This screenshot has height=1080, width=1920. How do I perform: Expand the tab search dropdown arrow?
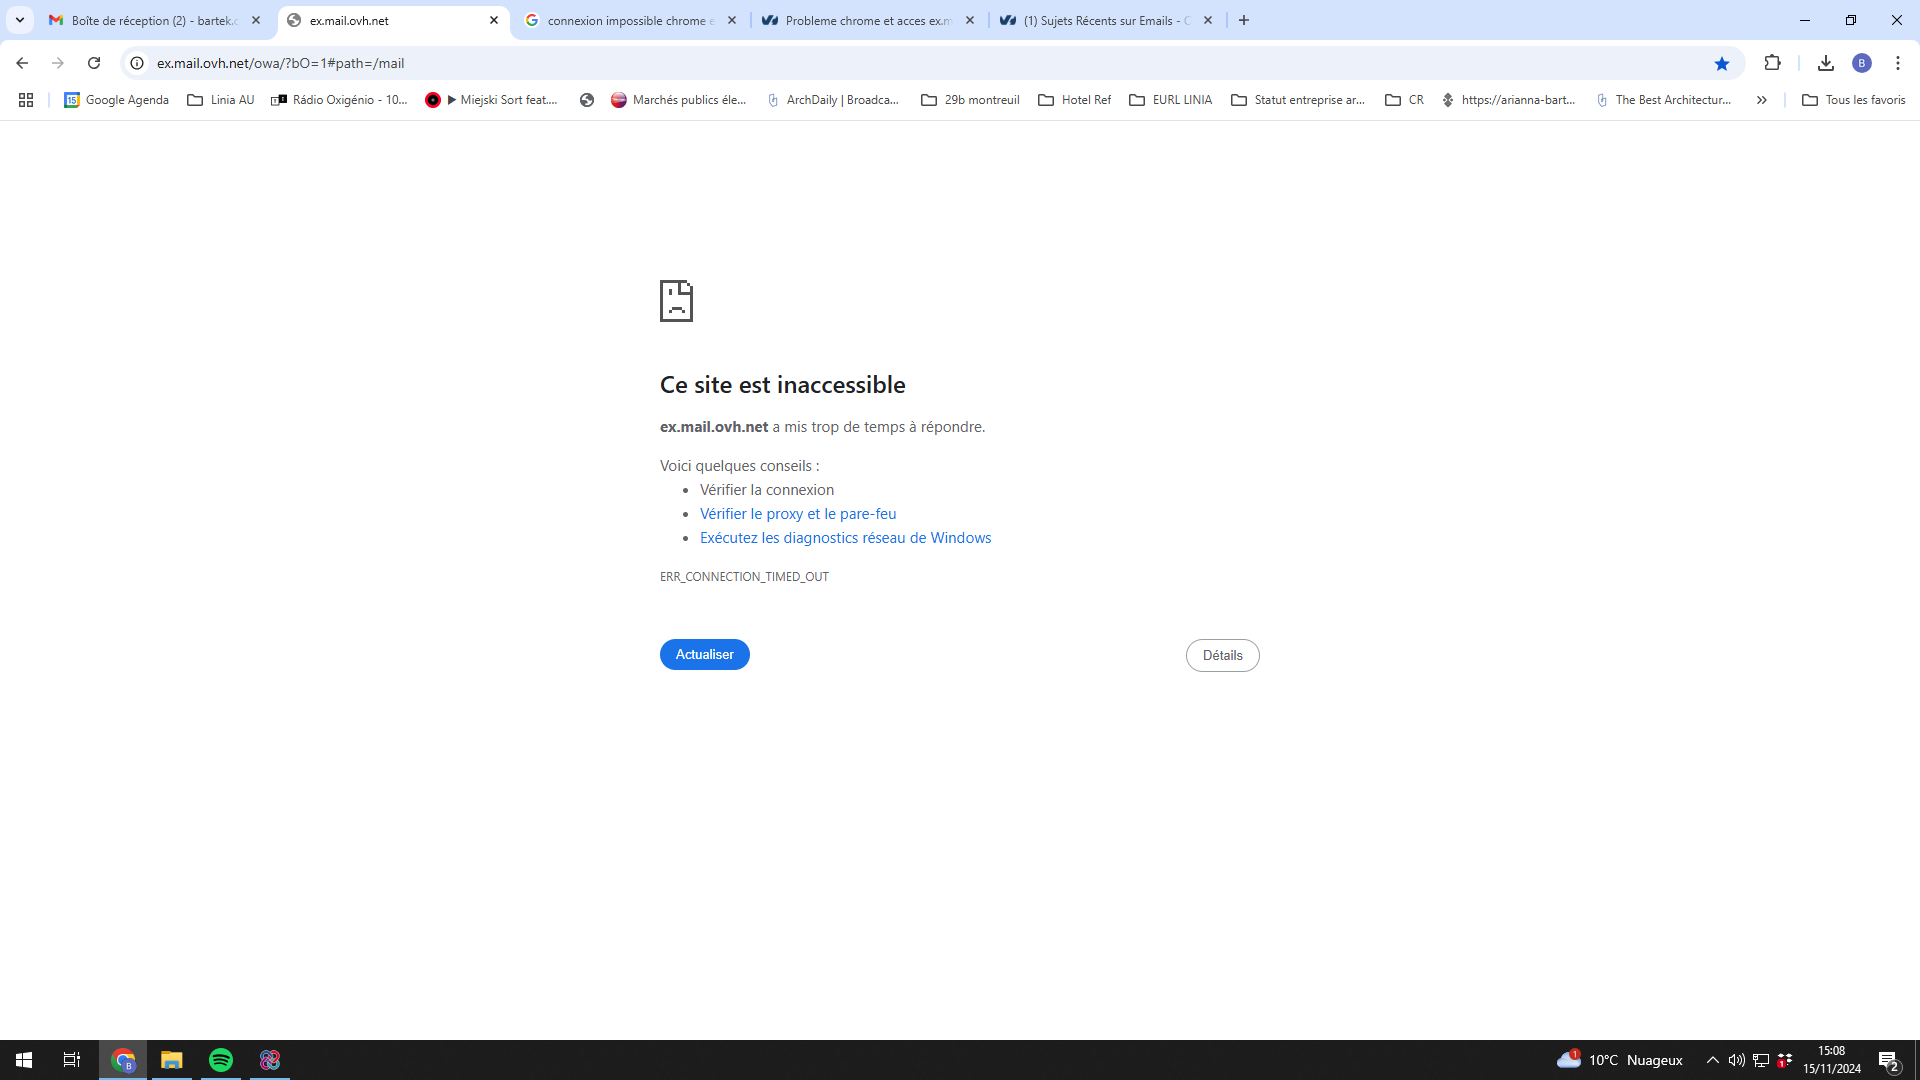click(19, 20)
